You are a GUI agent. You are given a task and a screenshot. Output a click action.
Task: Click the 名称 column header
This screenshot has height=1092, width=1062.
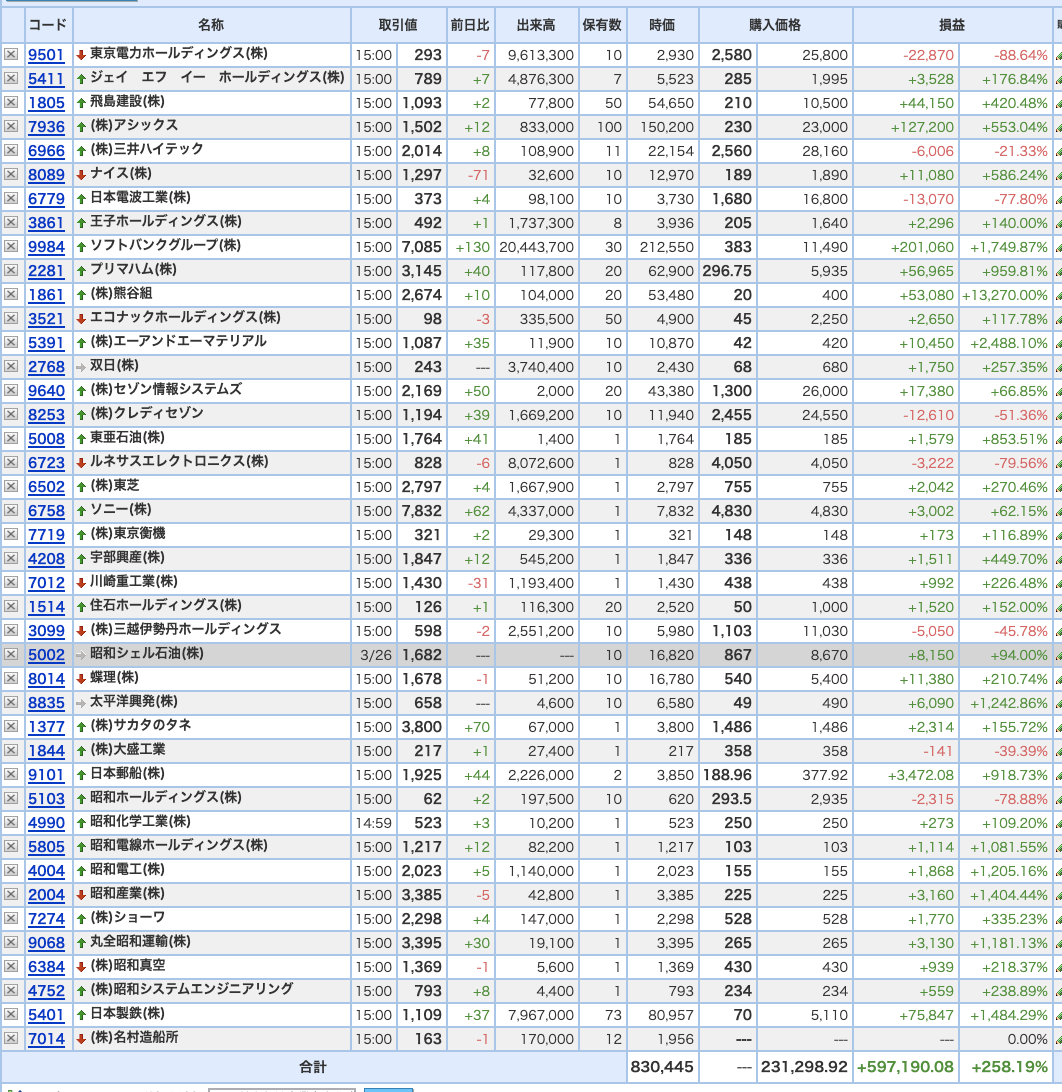tap(211, 25)
